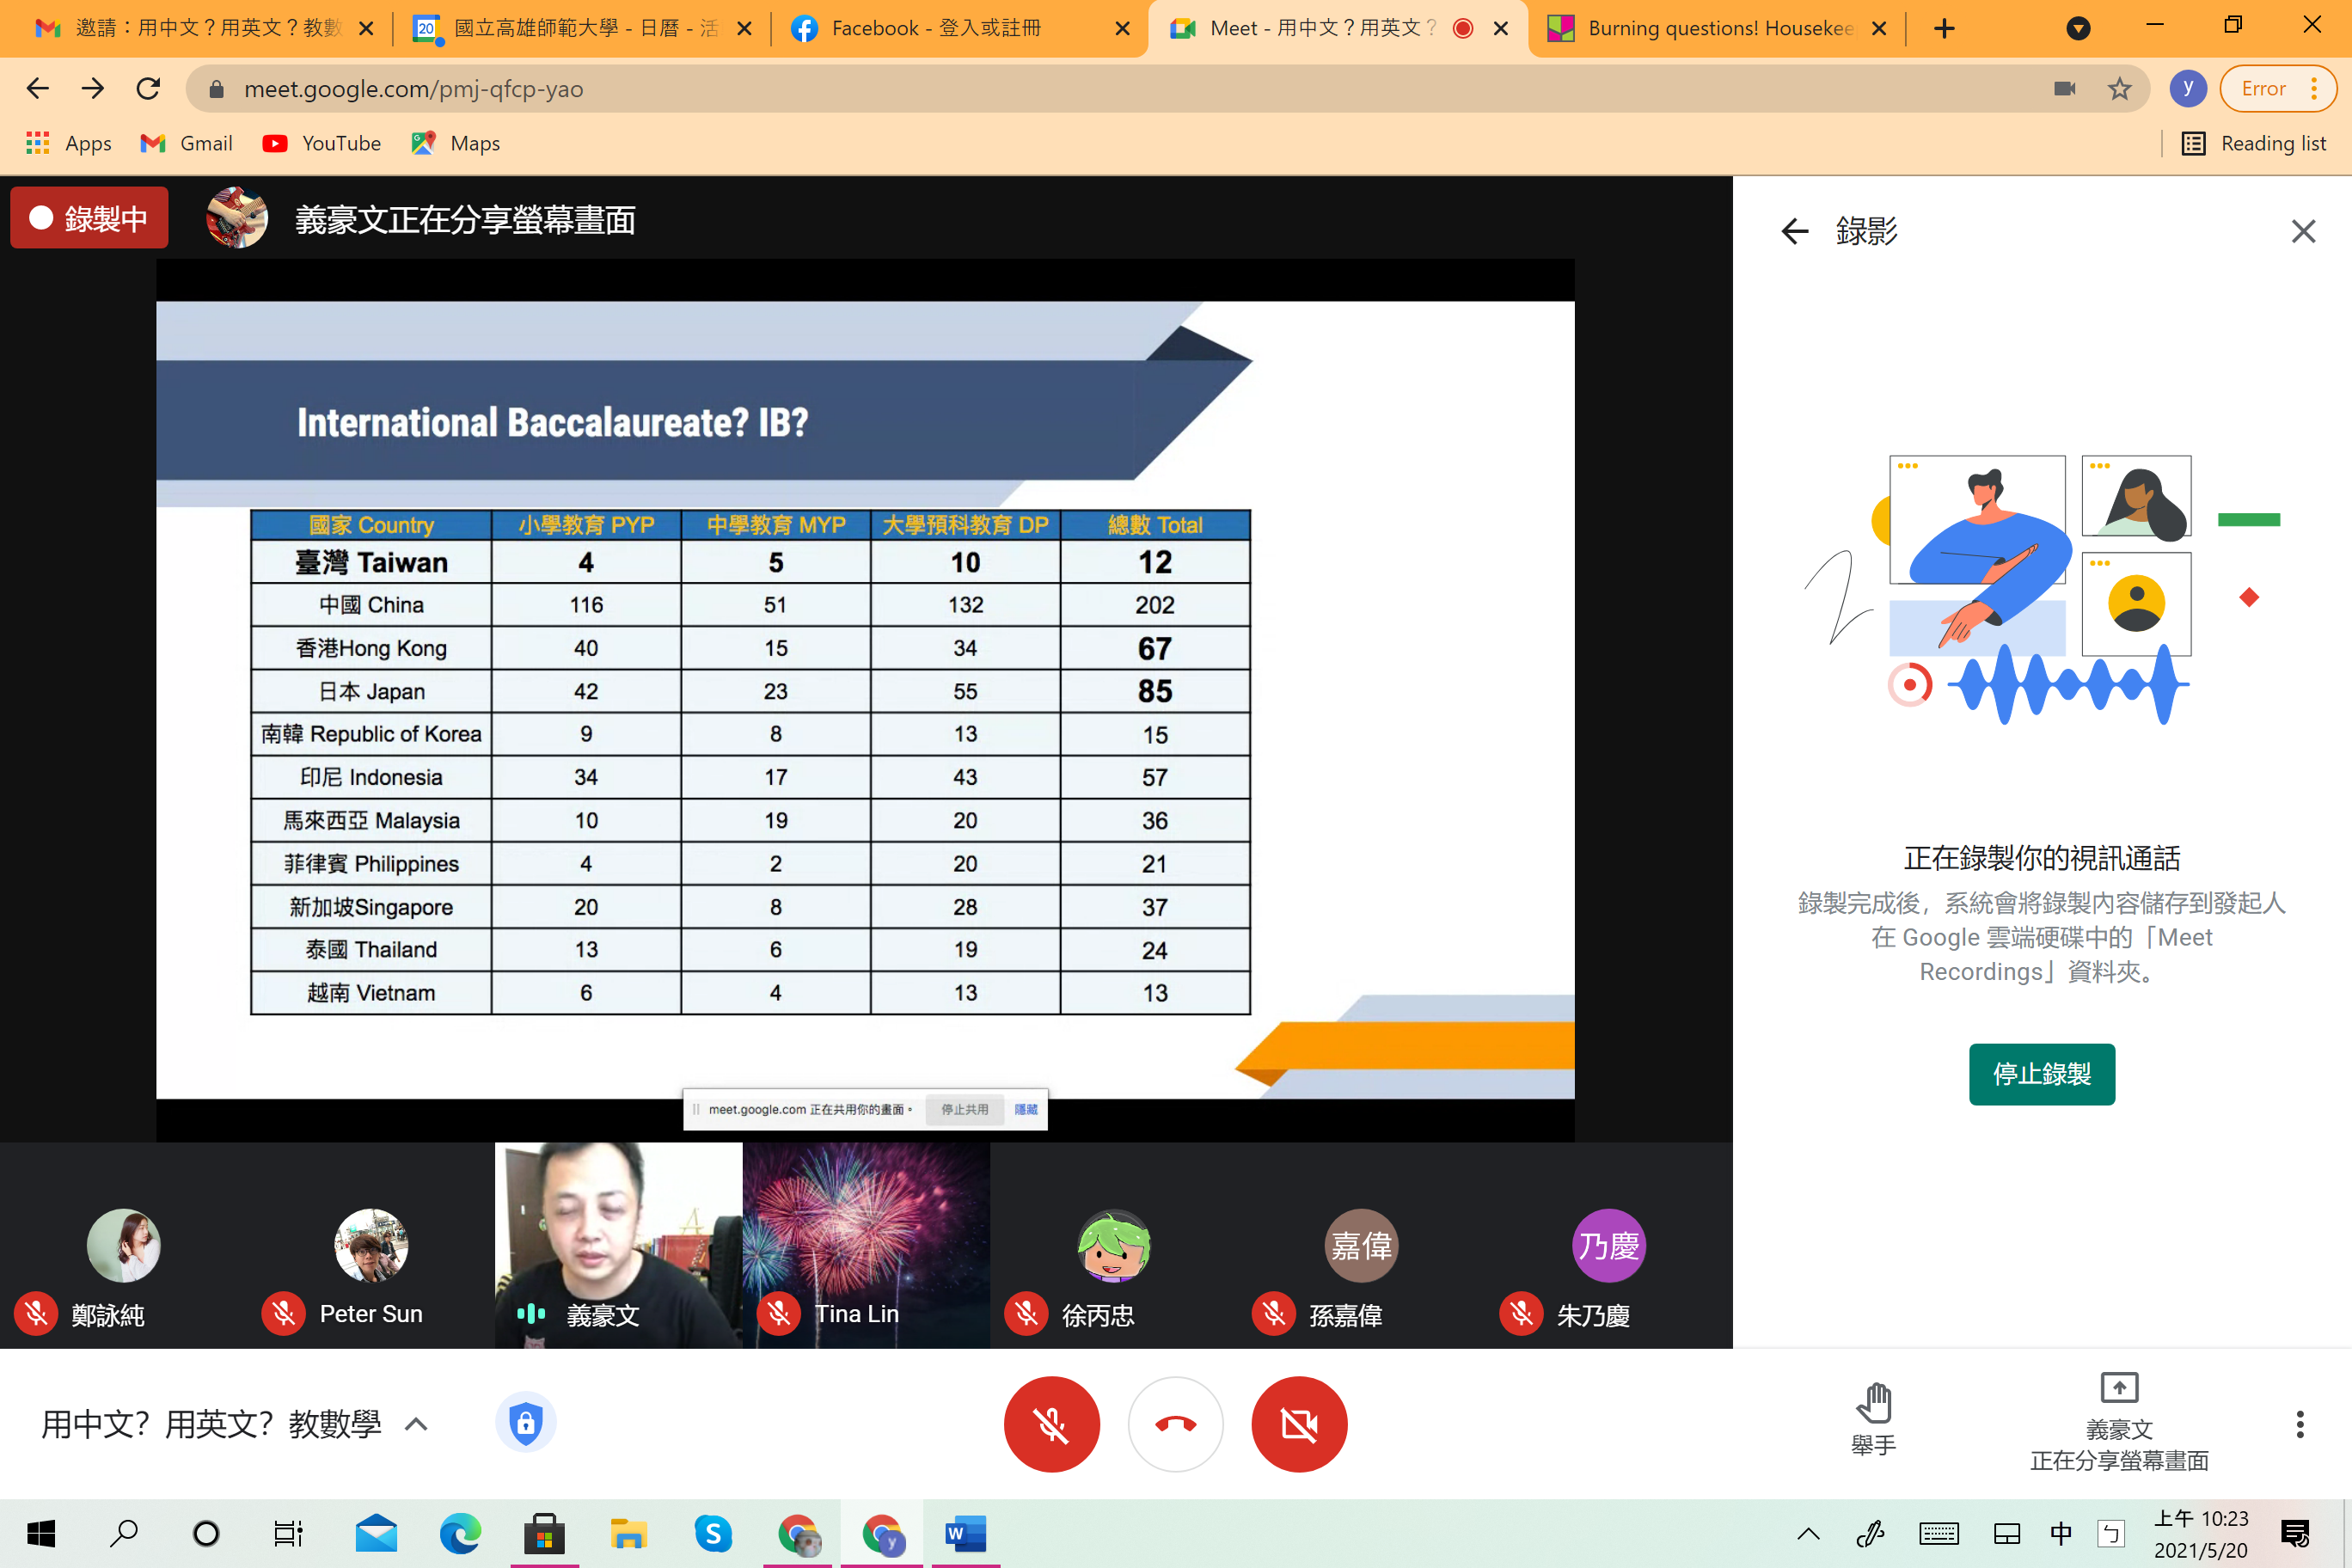Open File Explorer from taskbar
The image size is (2352, 1568).
628,1533
